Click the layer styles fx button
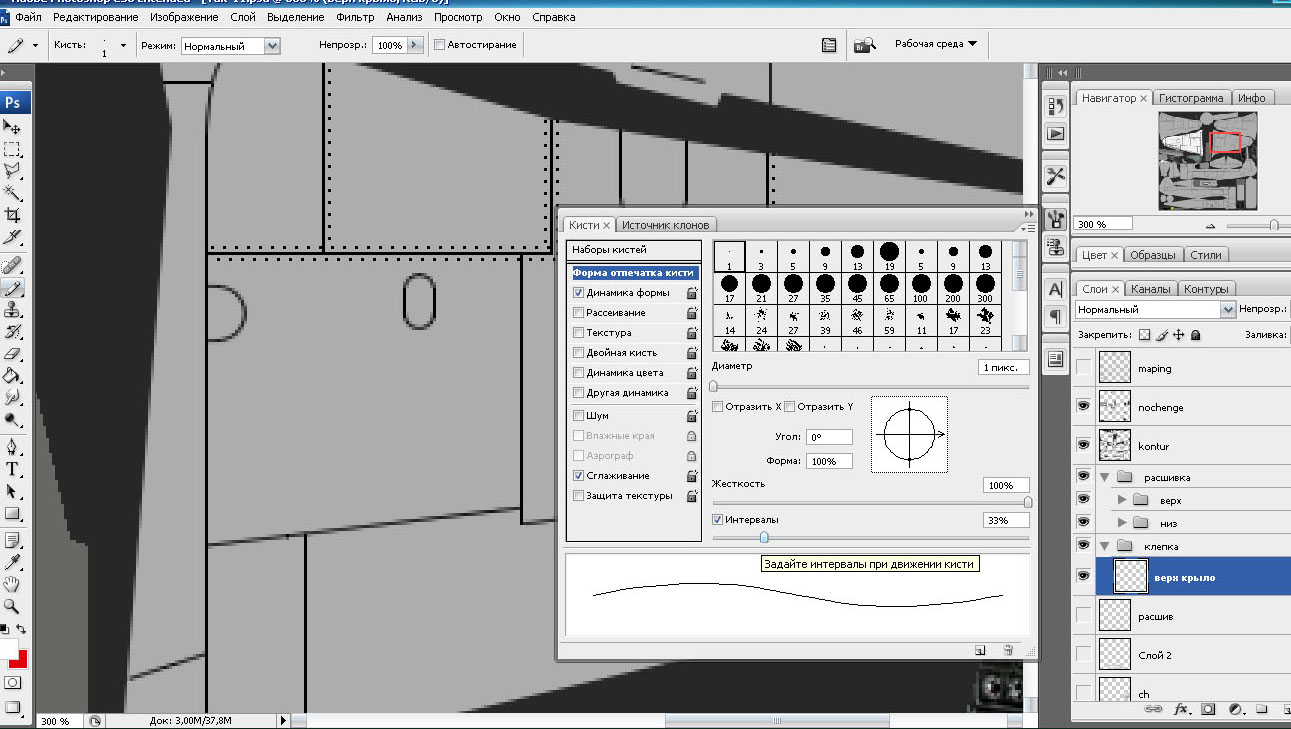The width and height of the screenshot is (1291, 729). tap(1181, 709)
